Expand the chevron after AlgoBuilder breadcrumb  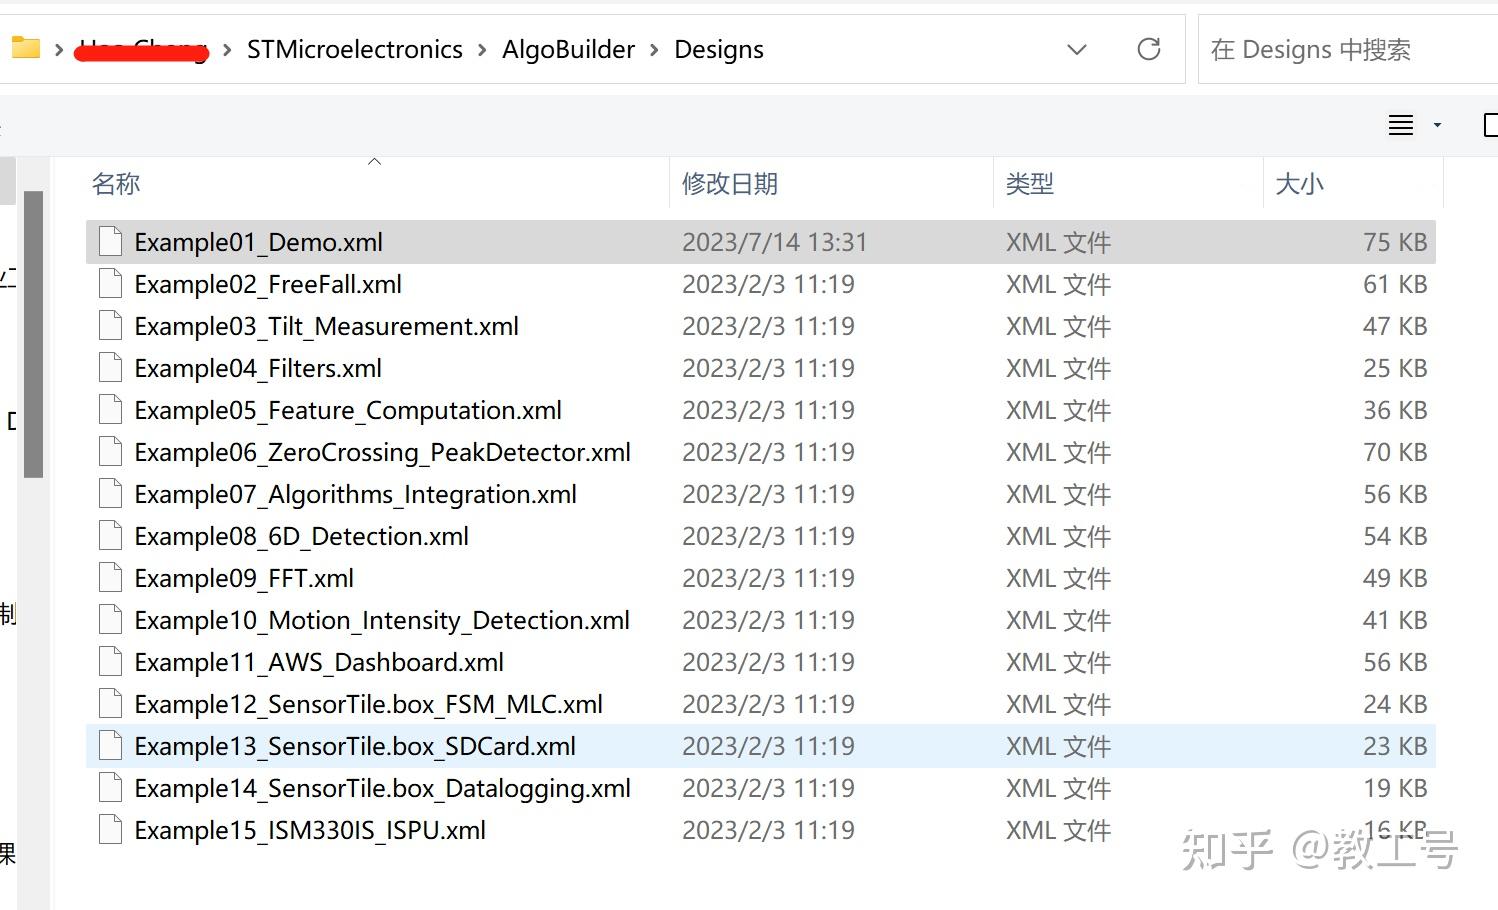tap(654, 50)
